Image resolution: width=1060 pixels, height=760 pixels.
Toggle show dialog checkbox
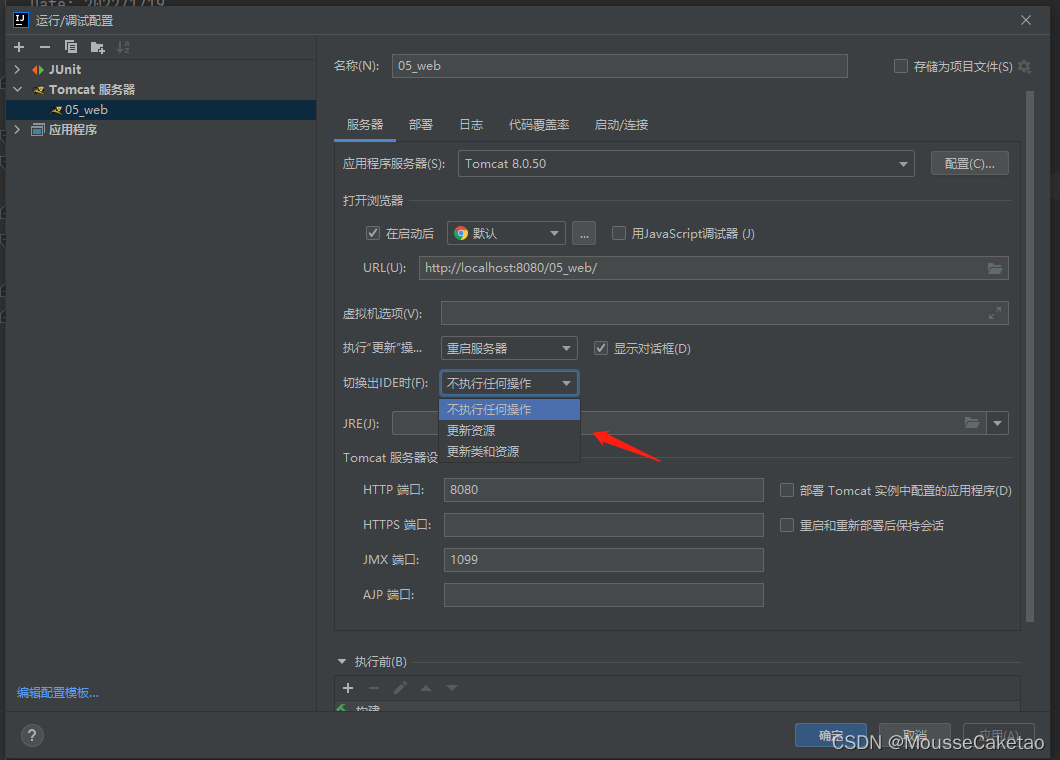tap(600, 348)
